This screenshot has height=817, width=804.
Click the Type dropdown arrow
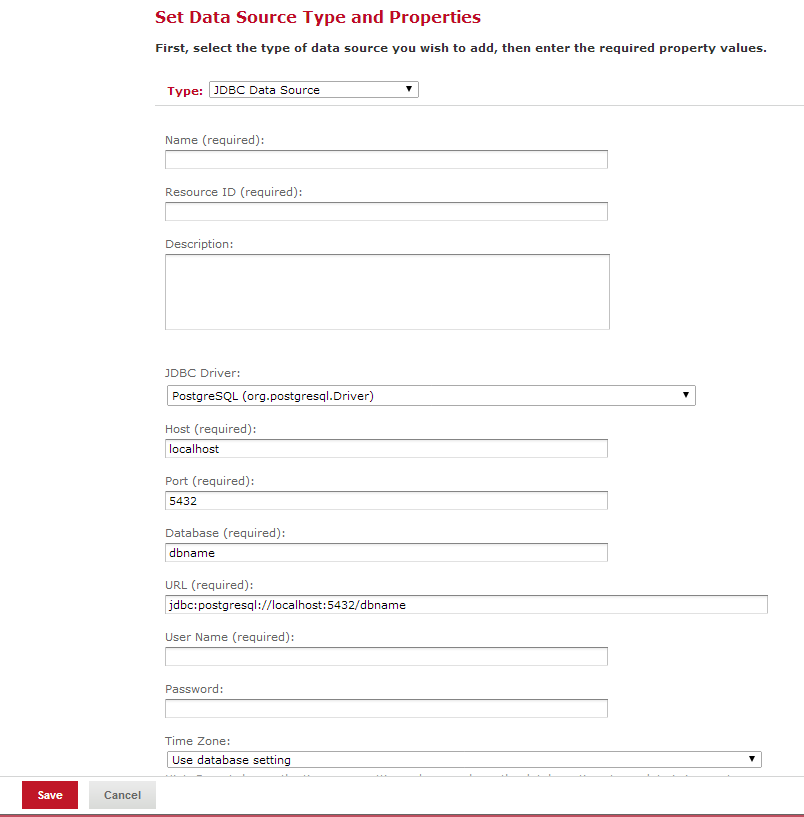tap(409, 89)
